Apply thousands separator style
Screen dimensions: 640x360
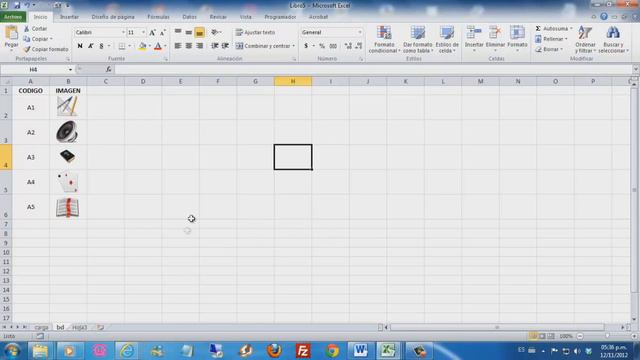coord(333,46)
